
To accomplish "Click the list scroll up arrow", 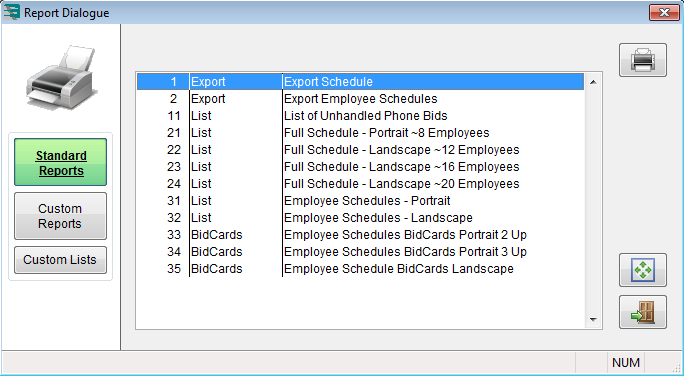I will [x=593, y=82].
